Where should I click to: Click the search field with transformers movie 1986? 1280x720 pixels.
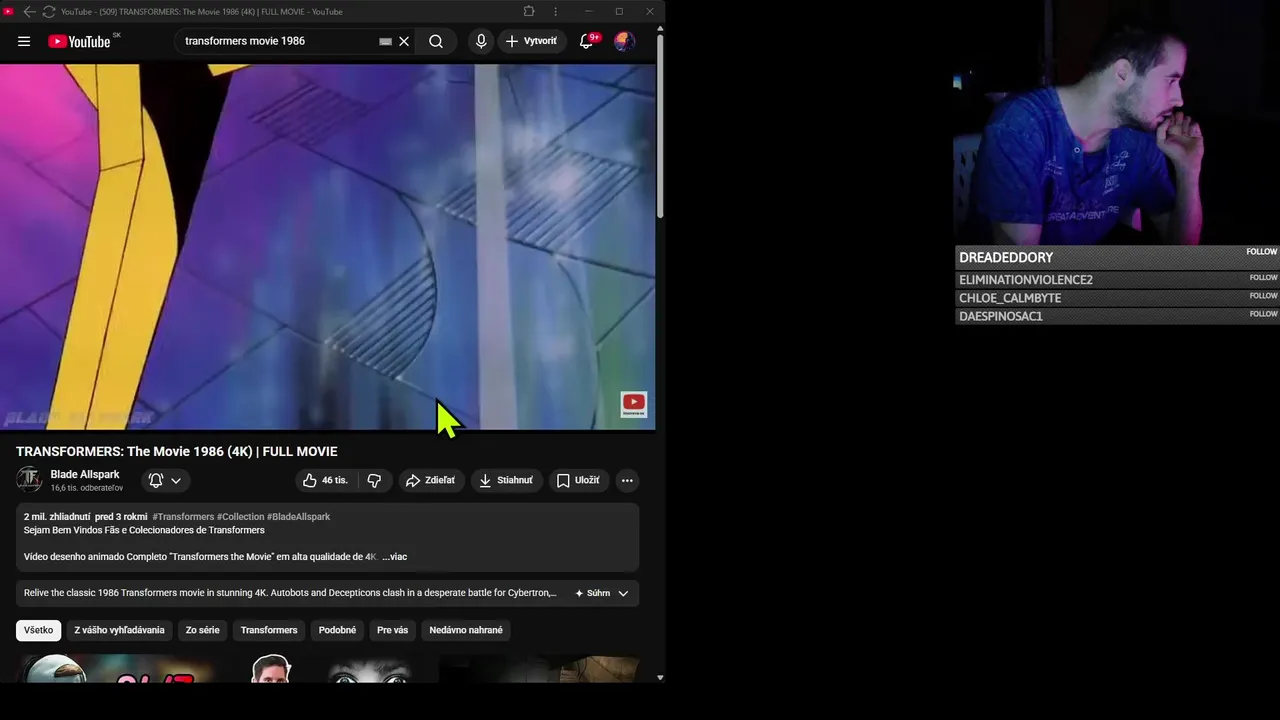tap(275, 41)
